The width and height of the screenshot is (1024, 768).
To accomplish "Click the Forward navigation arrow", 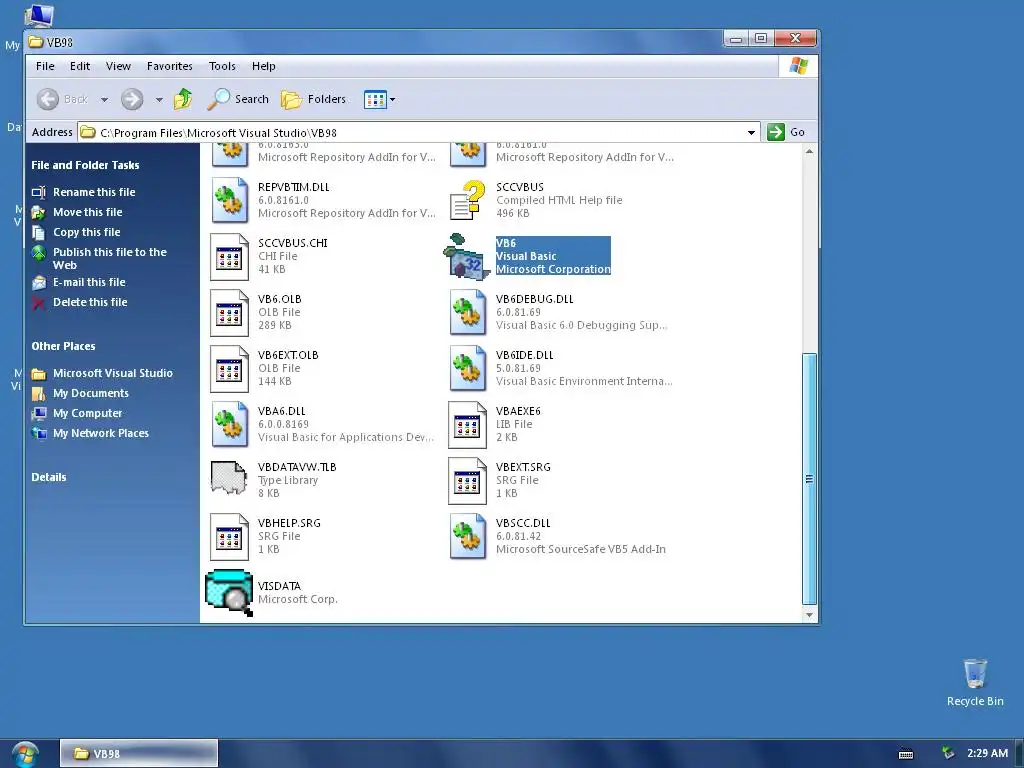I will [132, 99].
